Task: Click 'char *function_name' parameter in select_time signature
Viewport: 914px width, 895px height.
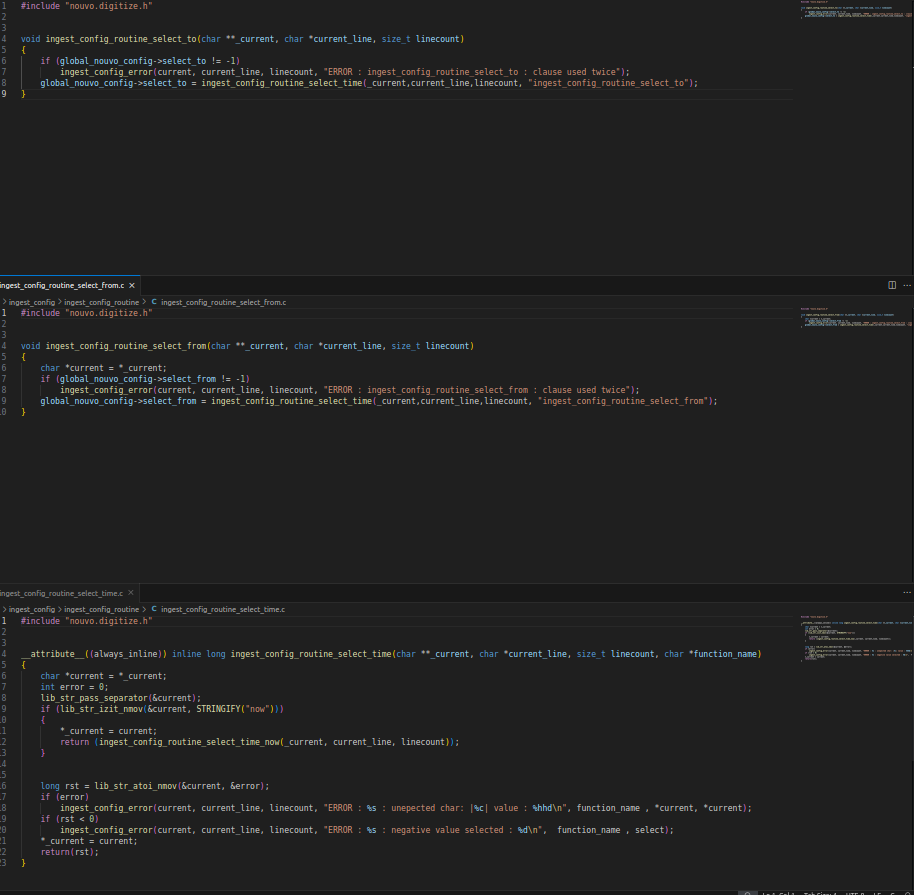Action: pos(711,654)
